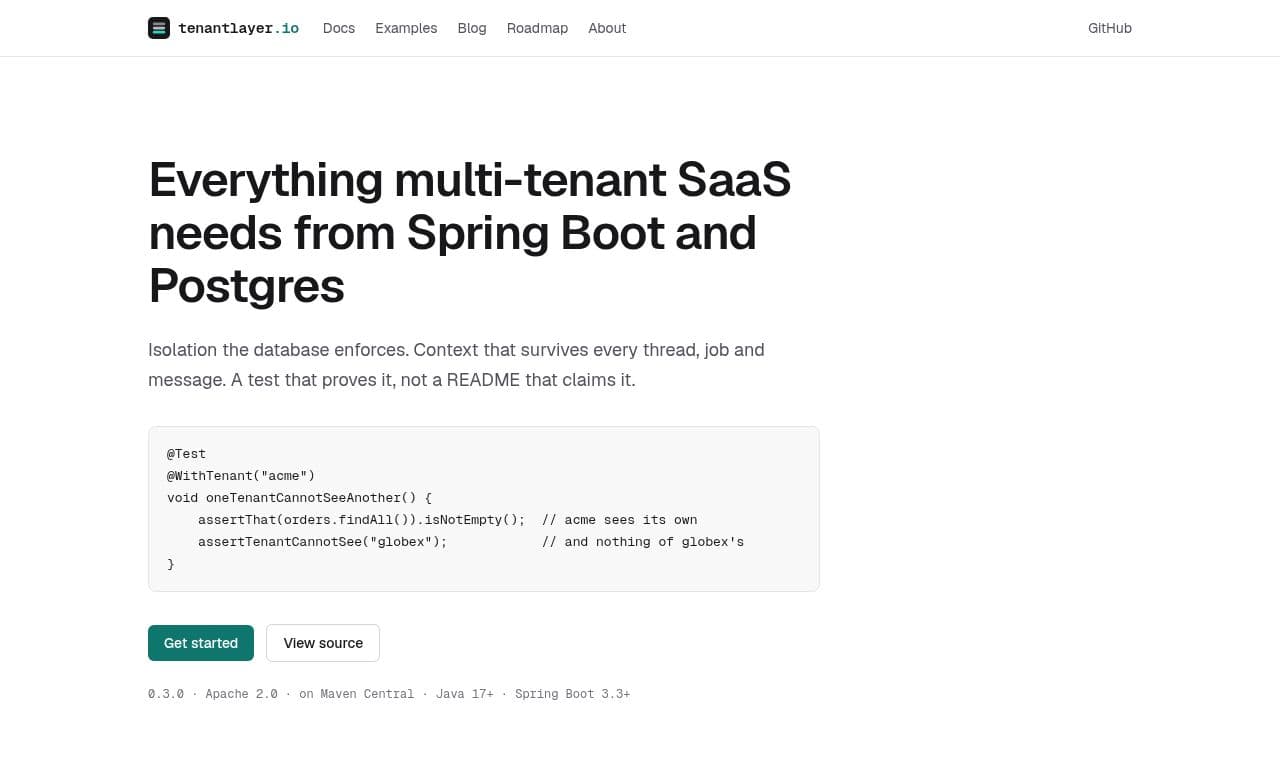The image size is (1280, 760).
Task: Click the assertTenantCannotSee("globex") code line
Action: pos(322,542)
